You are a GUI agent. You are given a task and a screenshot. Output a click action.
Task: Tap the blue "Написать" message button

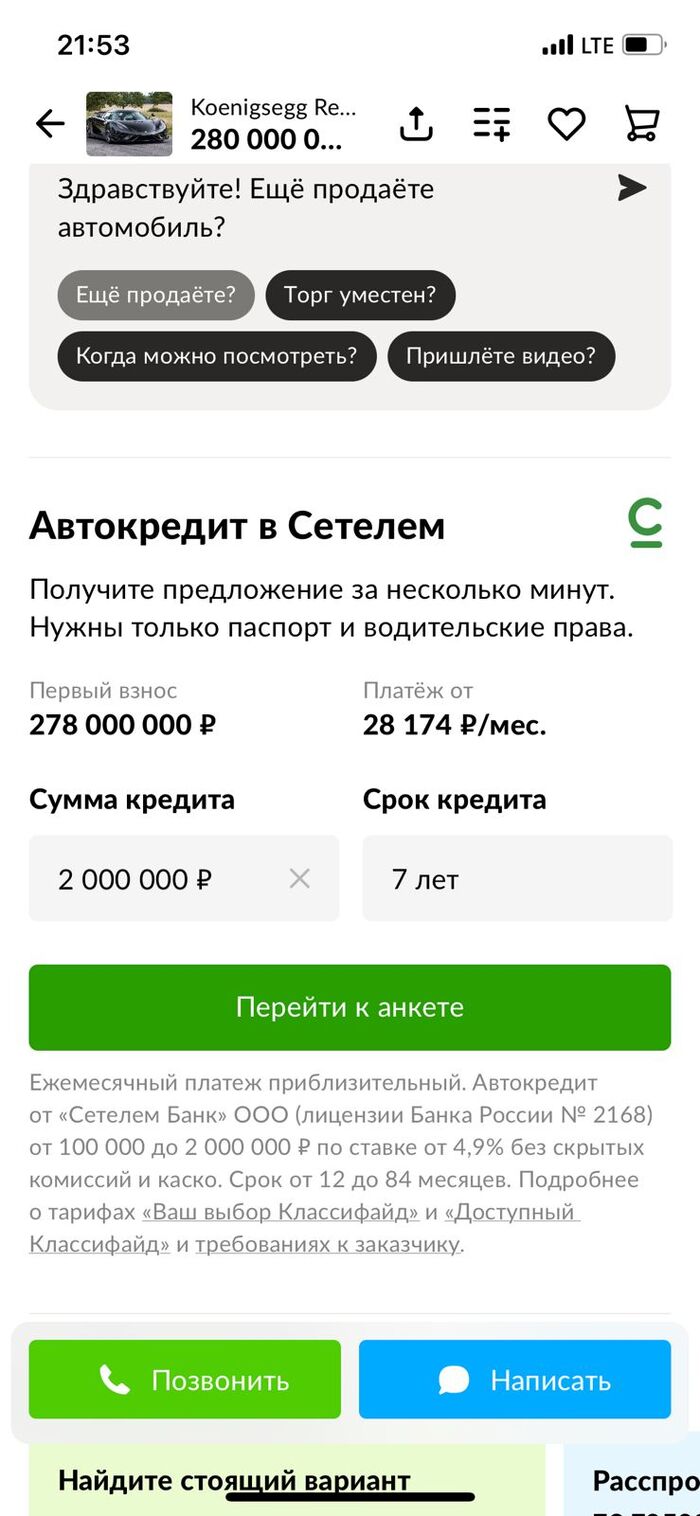click(515, 1380)
